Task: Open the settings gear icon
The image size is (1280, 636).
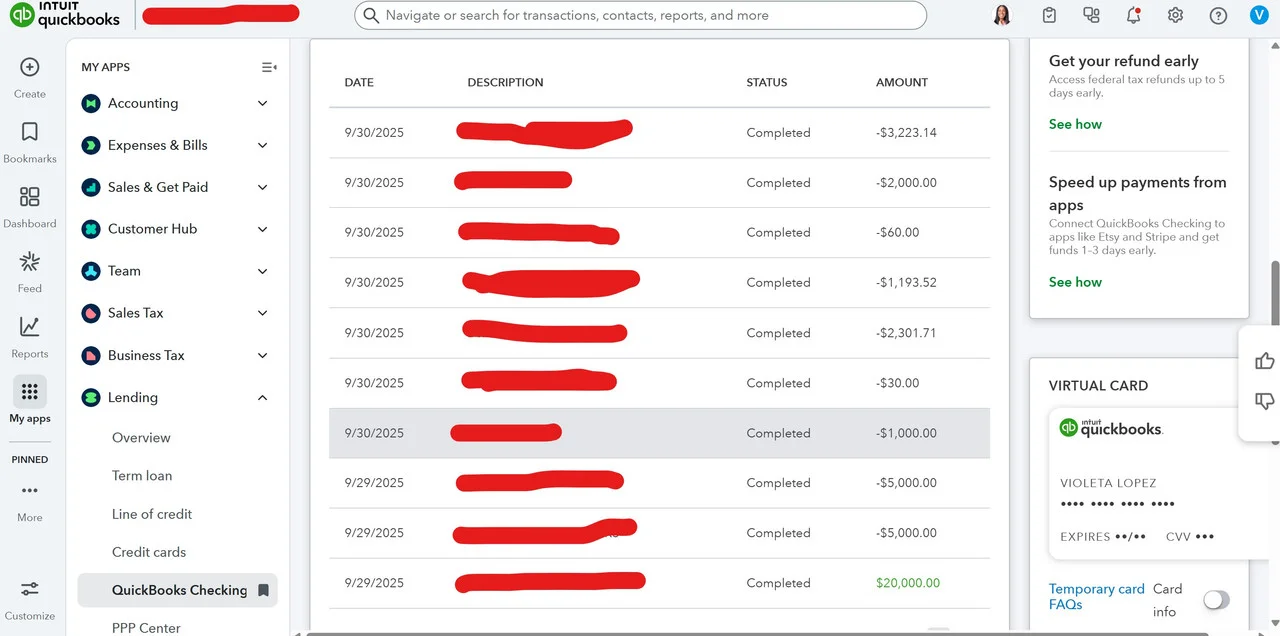Action: point(1175,15)
